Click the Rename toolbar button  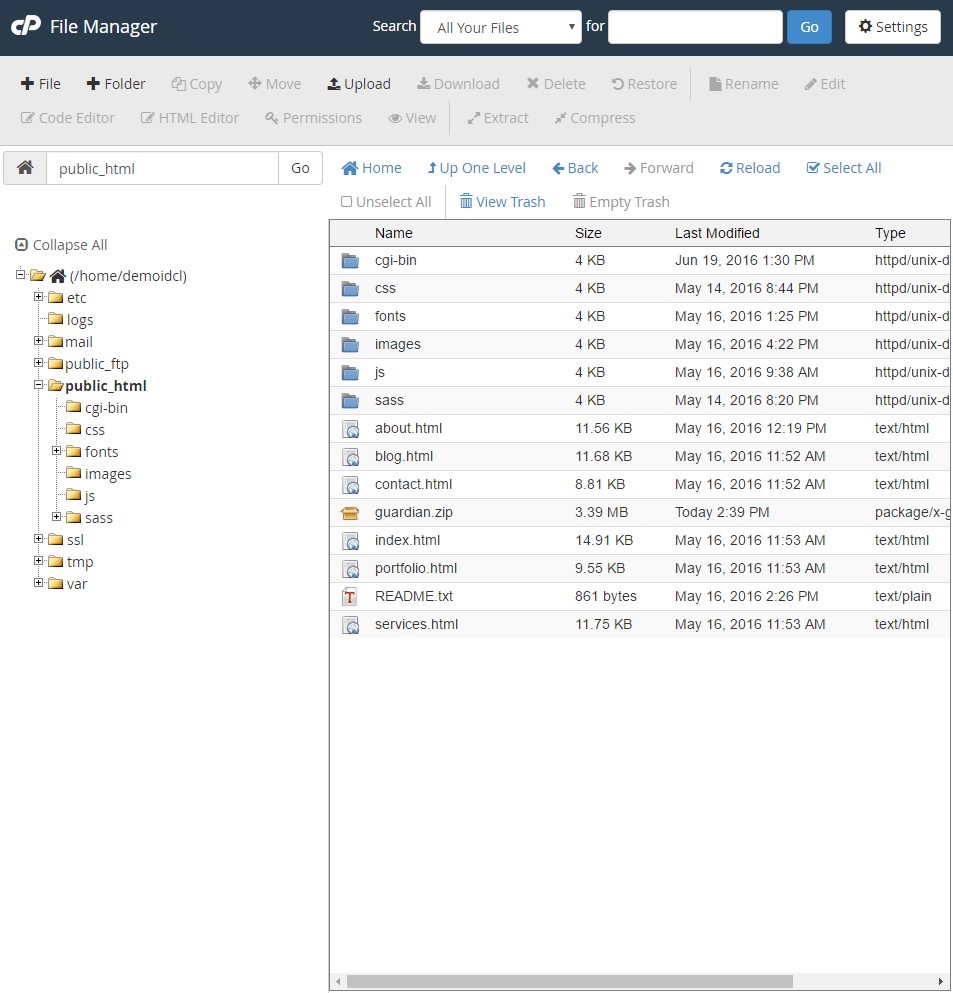(x=744, y=84)
